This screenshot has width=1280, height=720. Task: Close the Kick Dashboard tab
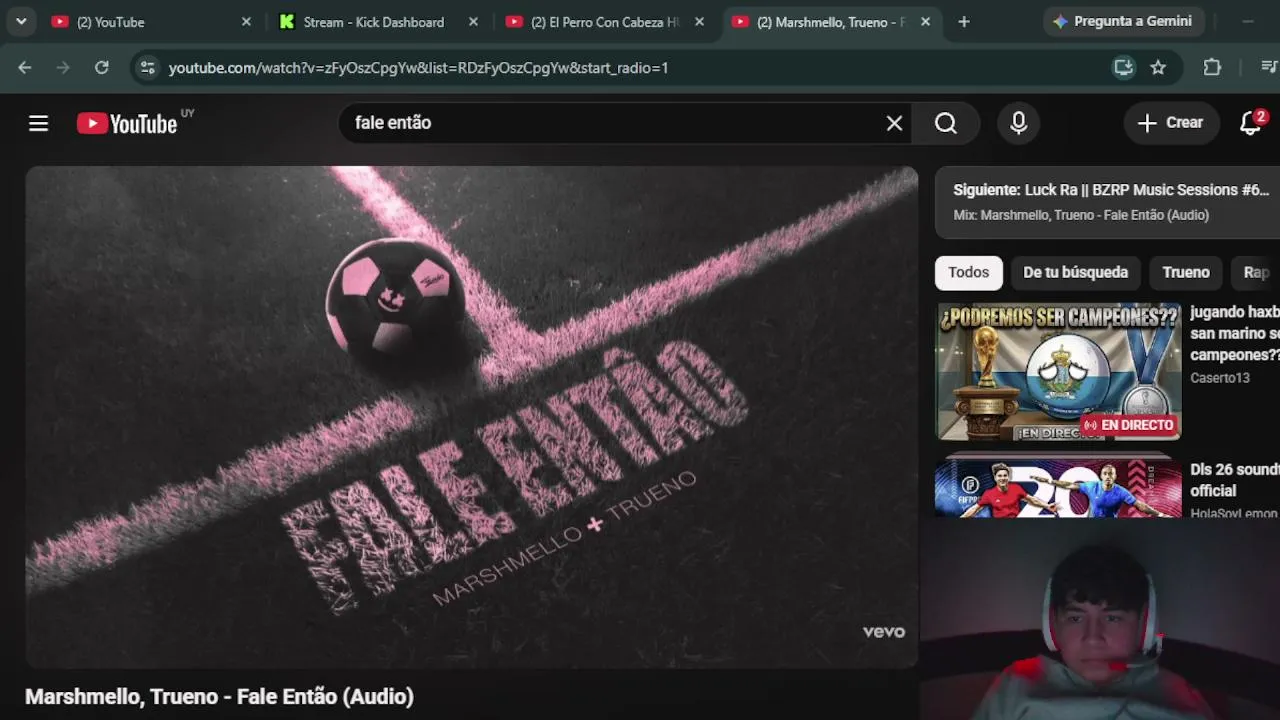pyautogui.click(x=473, y=22)
